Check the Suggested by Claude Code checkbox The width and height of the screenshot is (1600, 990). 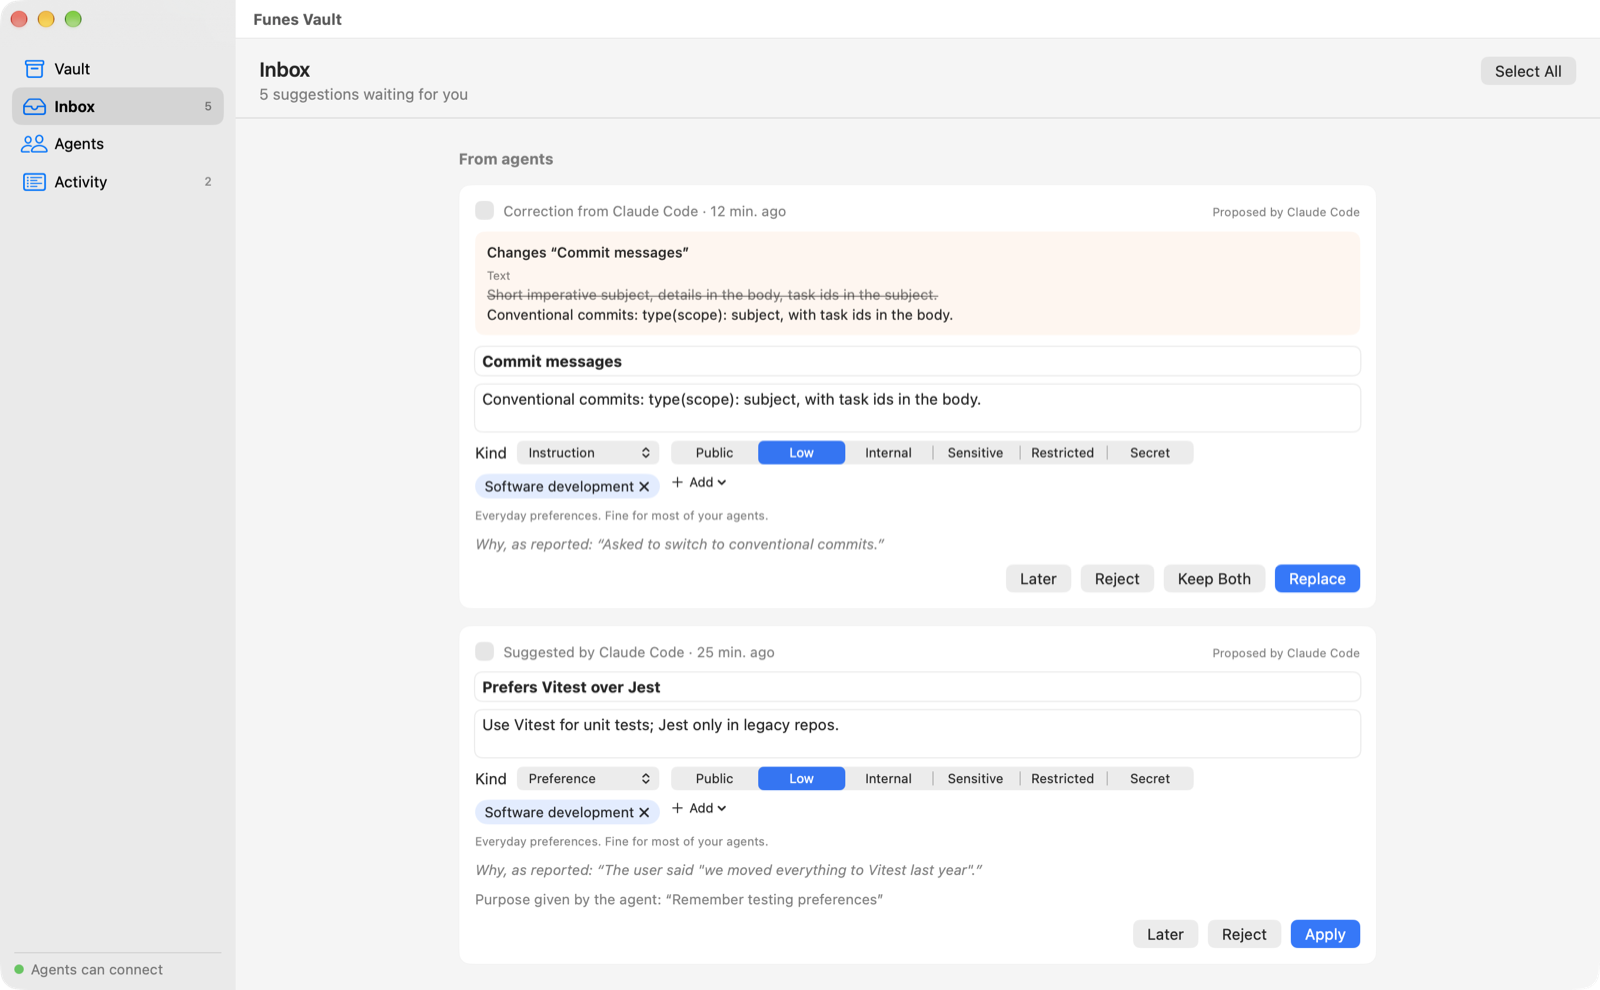coord(485,651)
